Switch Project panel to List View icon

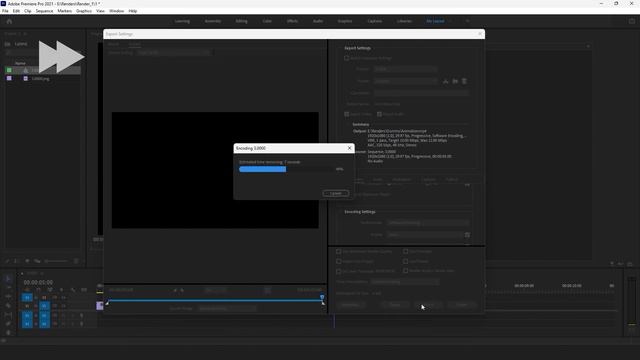[x=17, y=261]
